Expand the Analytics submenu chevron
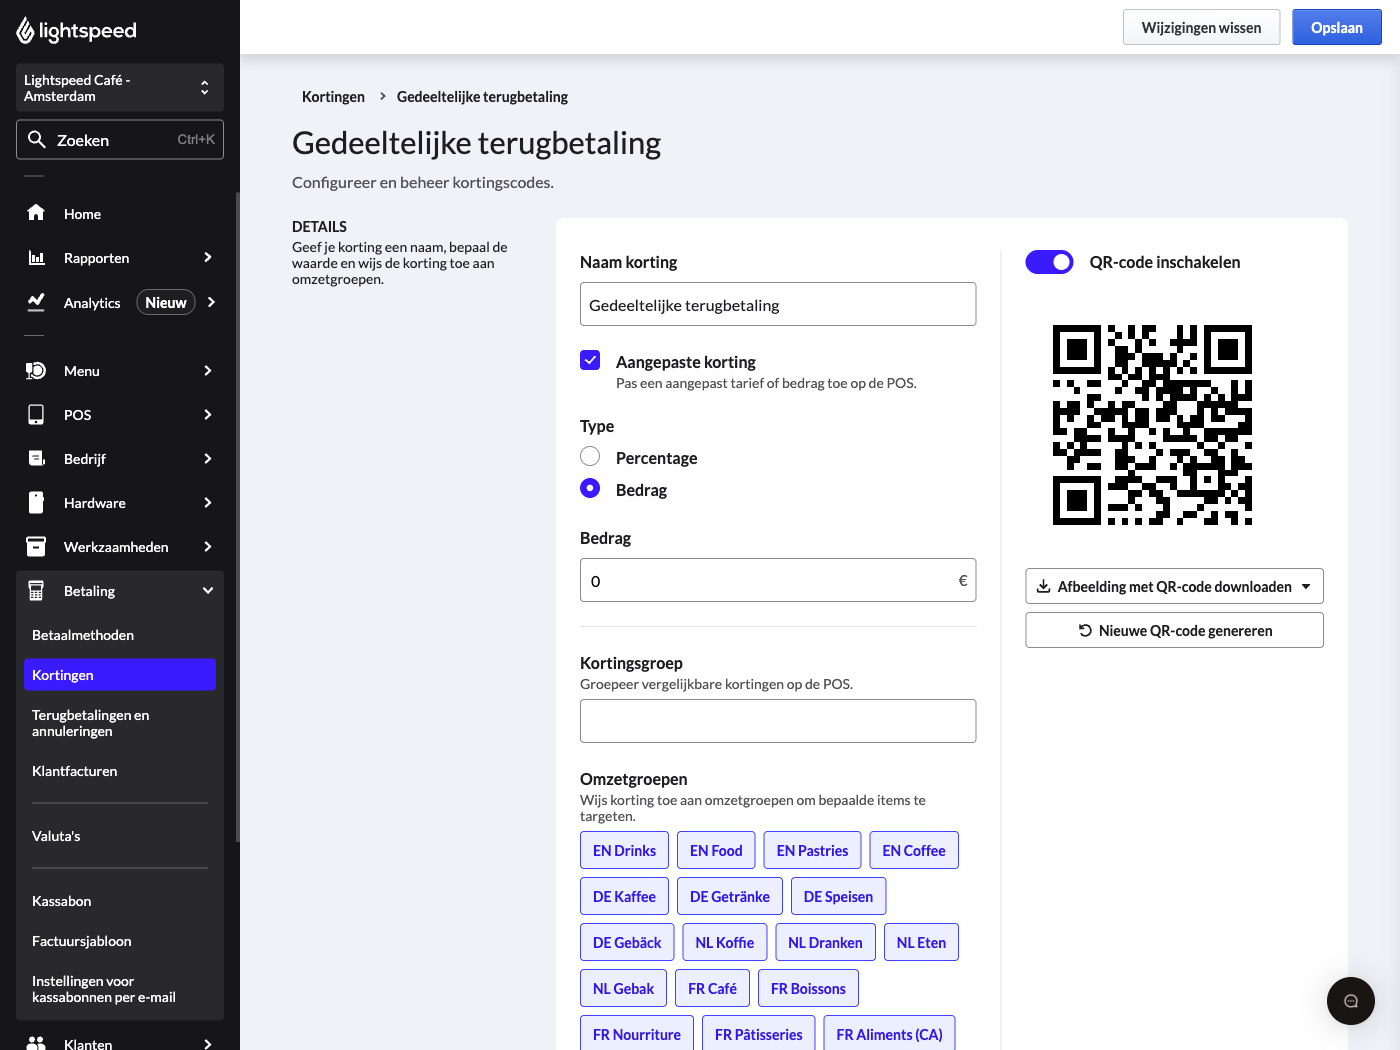This screenshot has height=1050, width=1400. [211, 302]
